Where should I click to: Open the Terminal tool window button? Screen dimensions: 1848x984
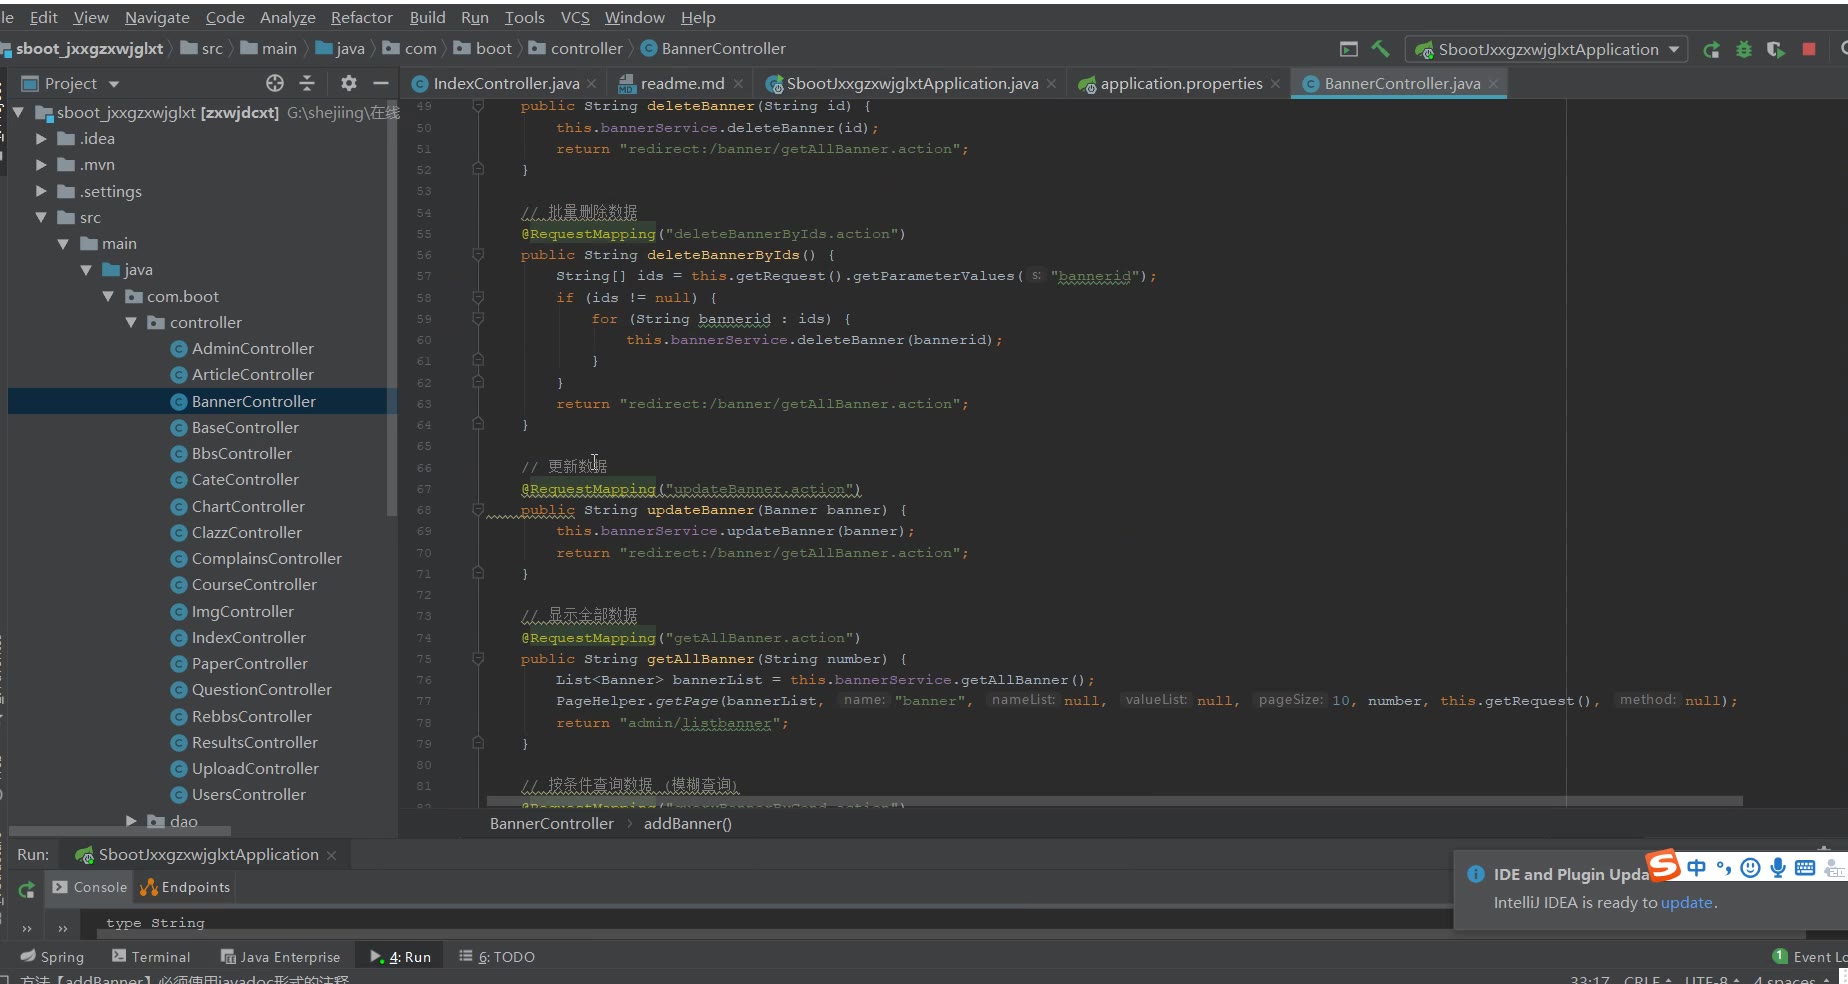pyautogui.click(x=151, y=957)
